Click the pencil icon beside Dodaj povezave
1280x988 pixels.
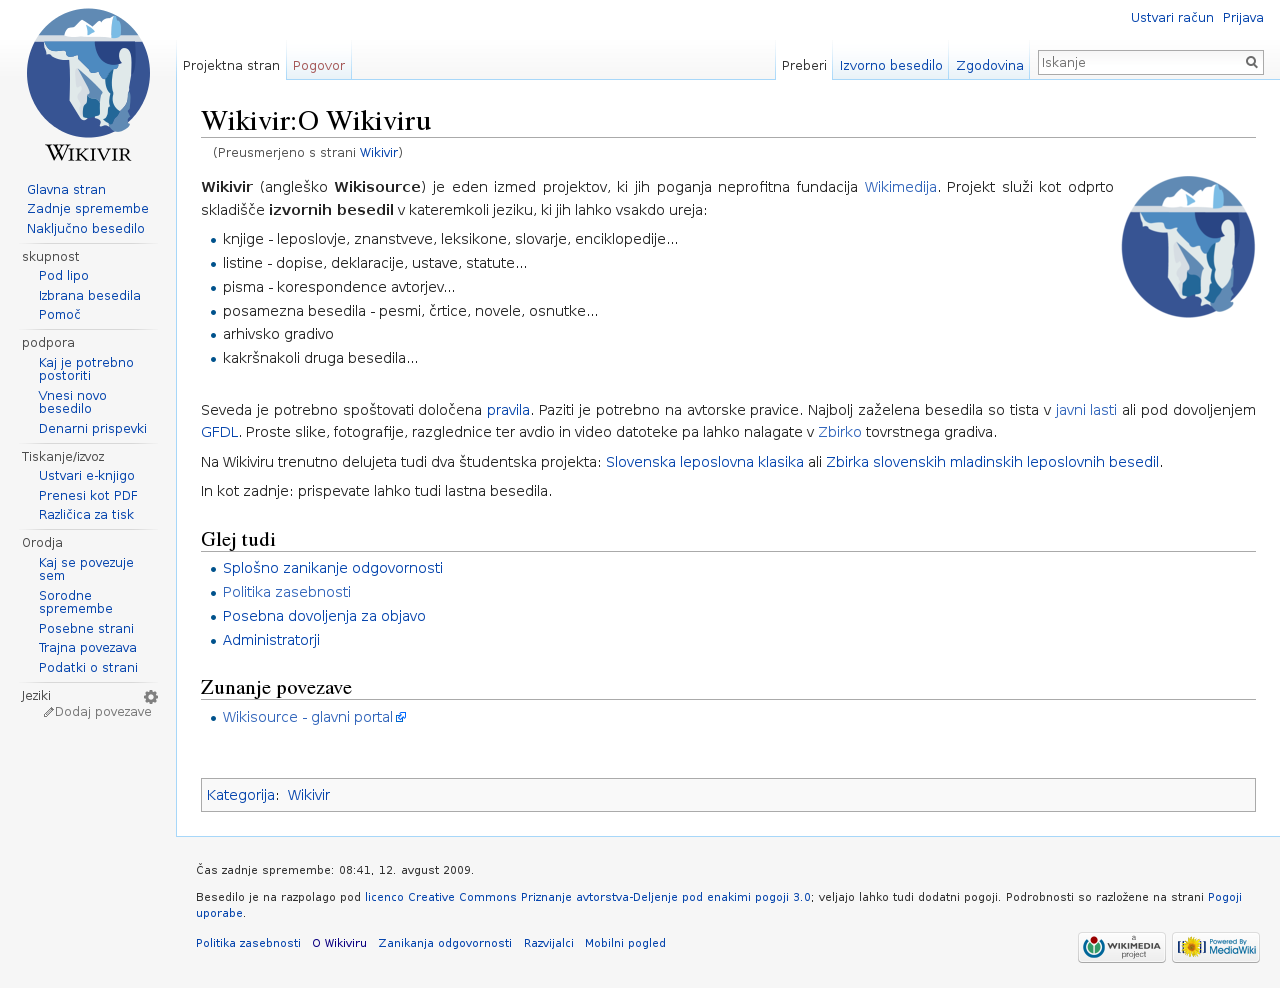pyautogui.click(x=48, y=713)
